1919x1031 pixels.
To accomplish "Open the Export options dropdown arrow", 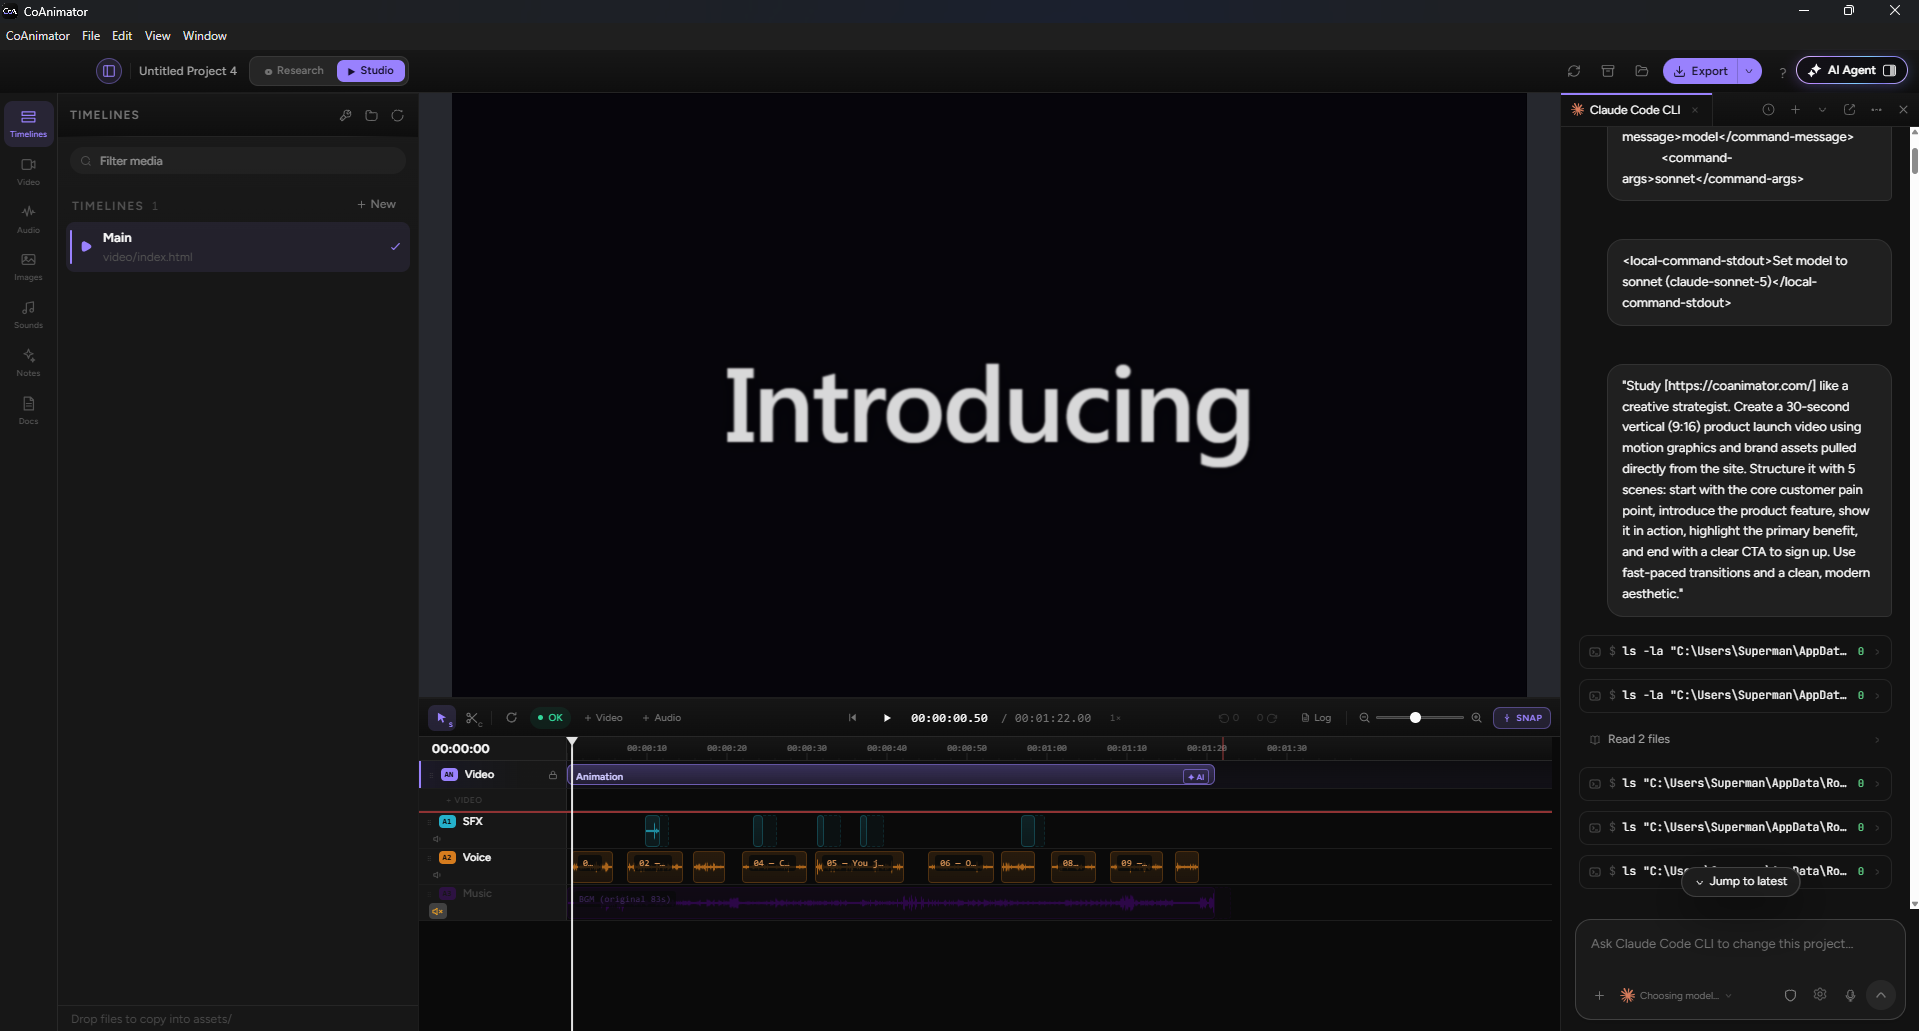I will pyautogui.click(x=1749, y=71).
